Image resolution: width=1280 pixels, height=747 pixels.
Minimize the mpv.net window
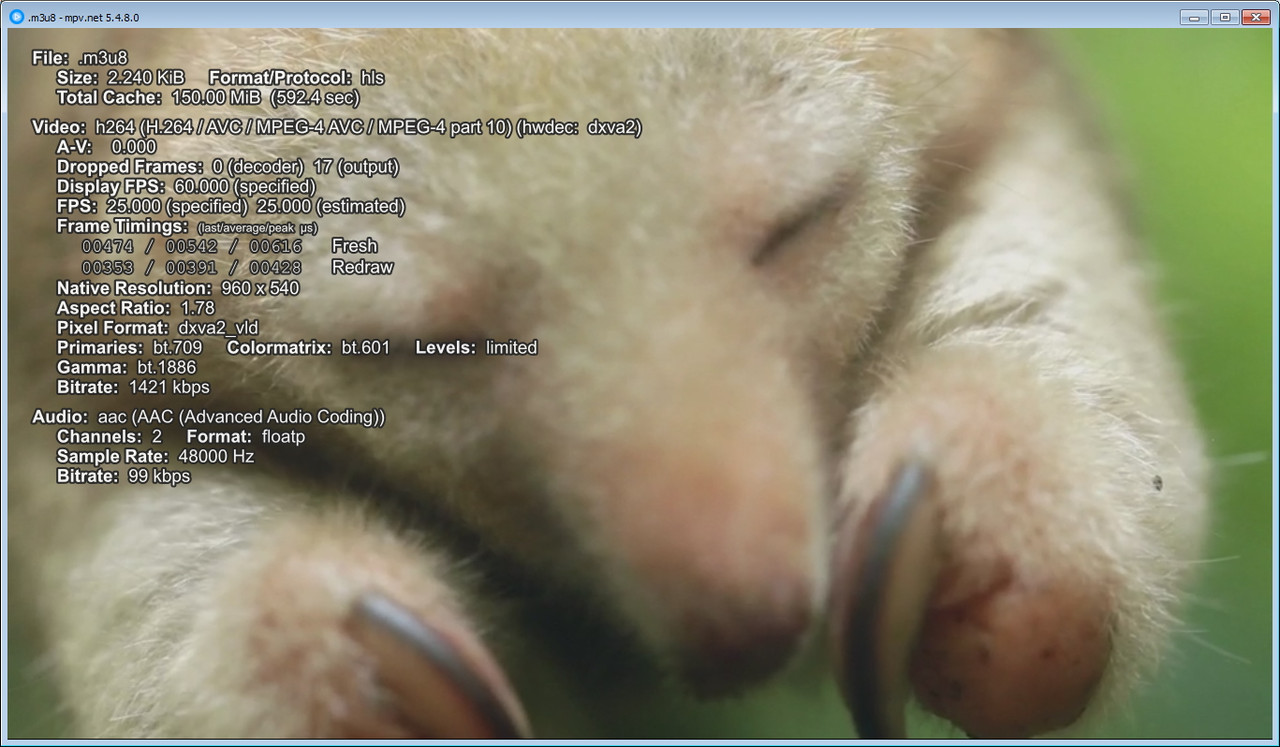pos(1193,17)
